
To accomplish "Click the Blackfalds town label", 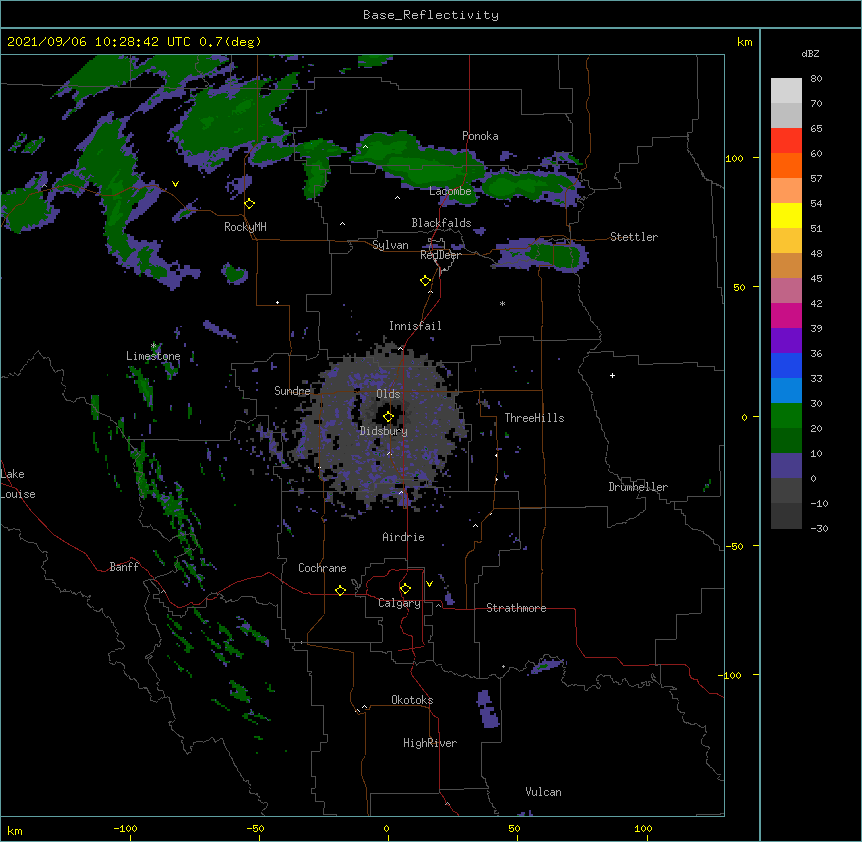I will click(441, 223).
